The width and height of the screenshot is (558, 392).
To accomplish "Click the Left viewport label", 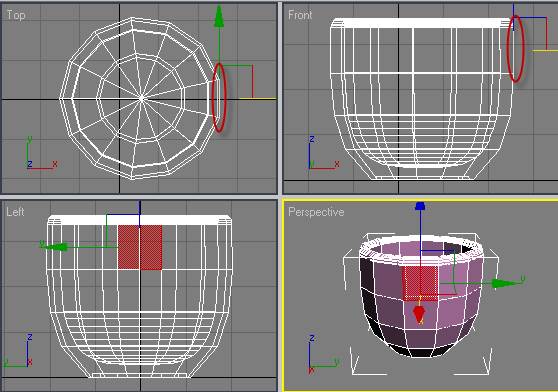I will 15,212.
